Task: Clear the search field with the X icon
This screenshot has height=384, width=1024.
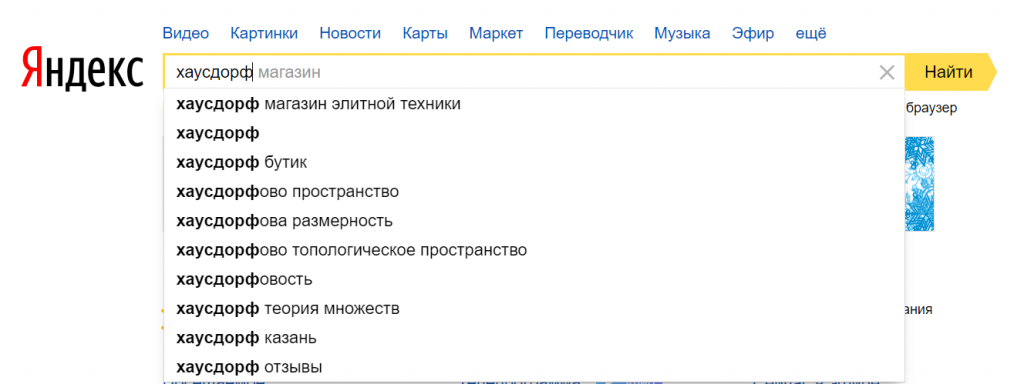Action: pyautogui.click(x=887, y=72)
